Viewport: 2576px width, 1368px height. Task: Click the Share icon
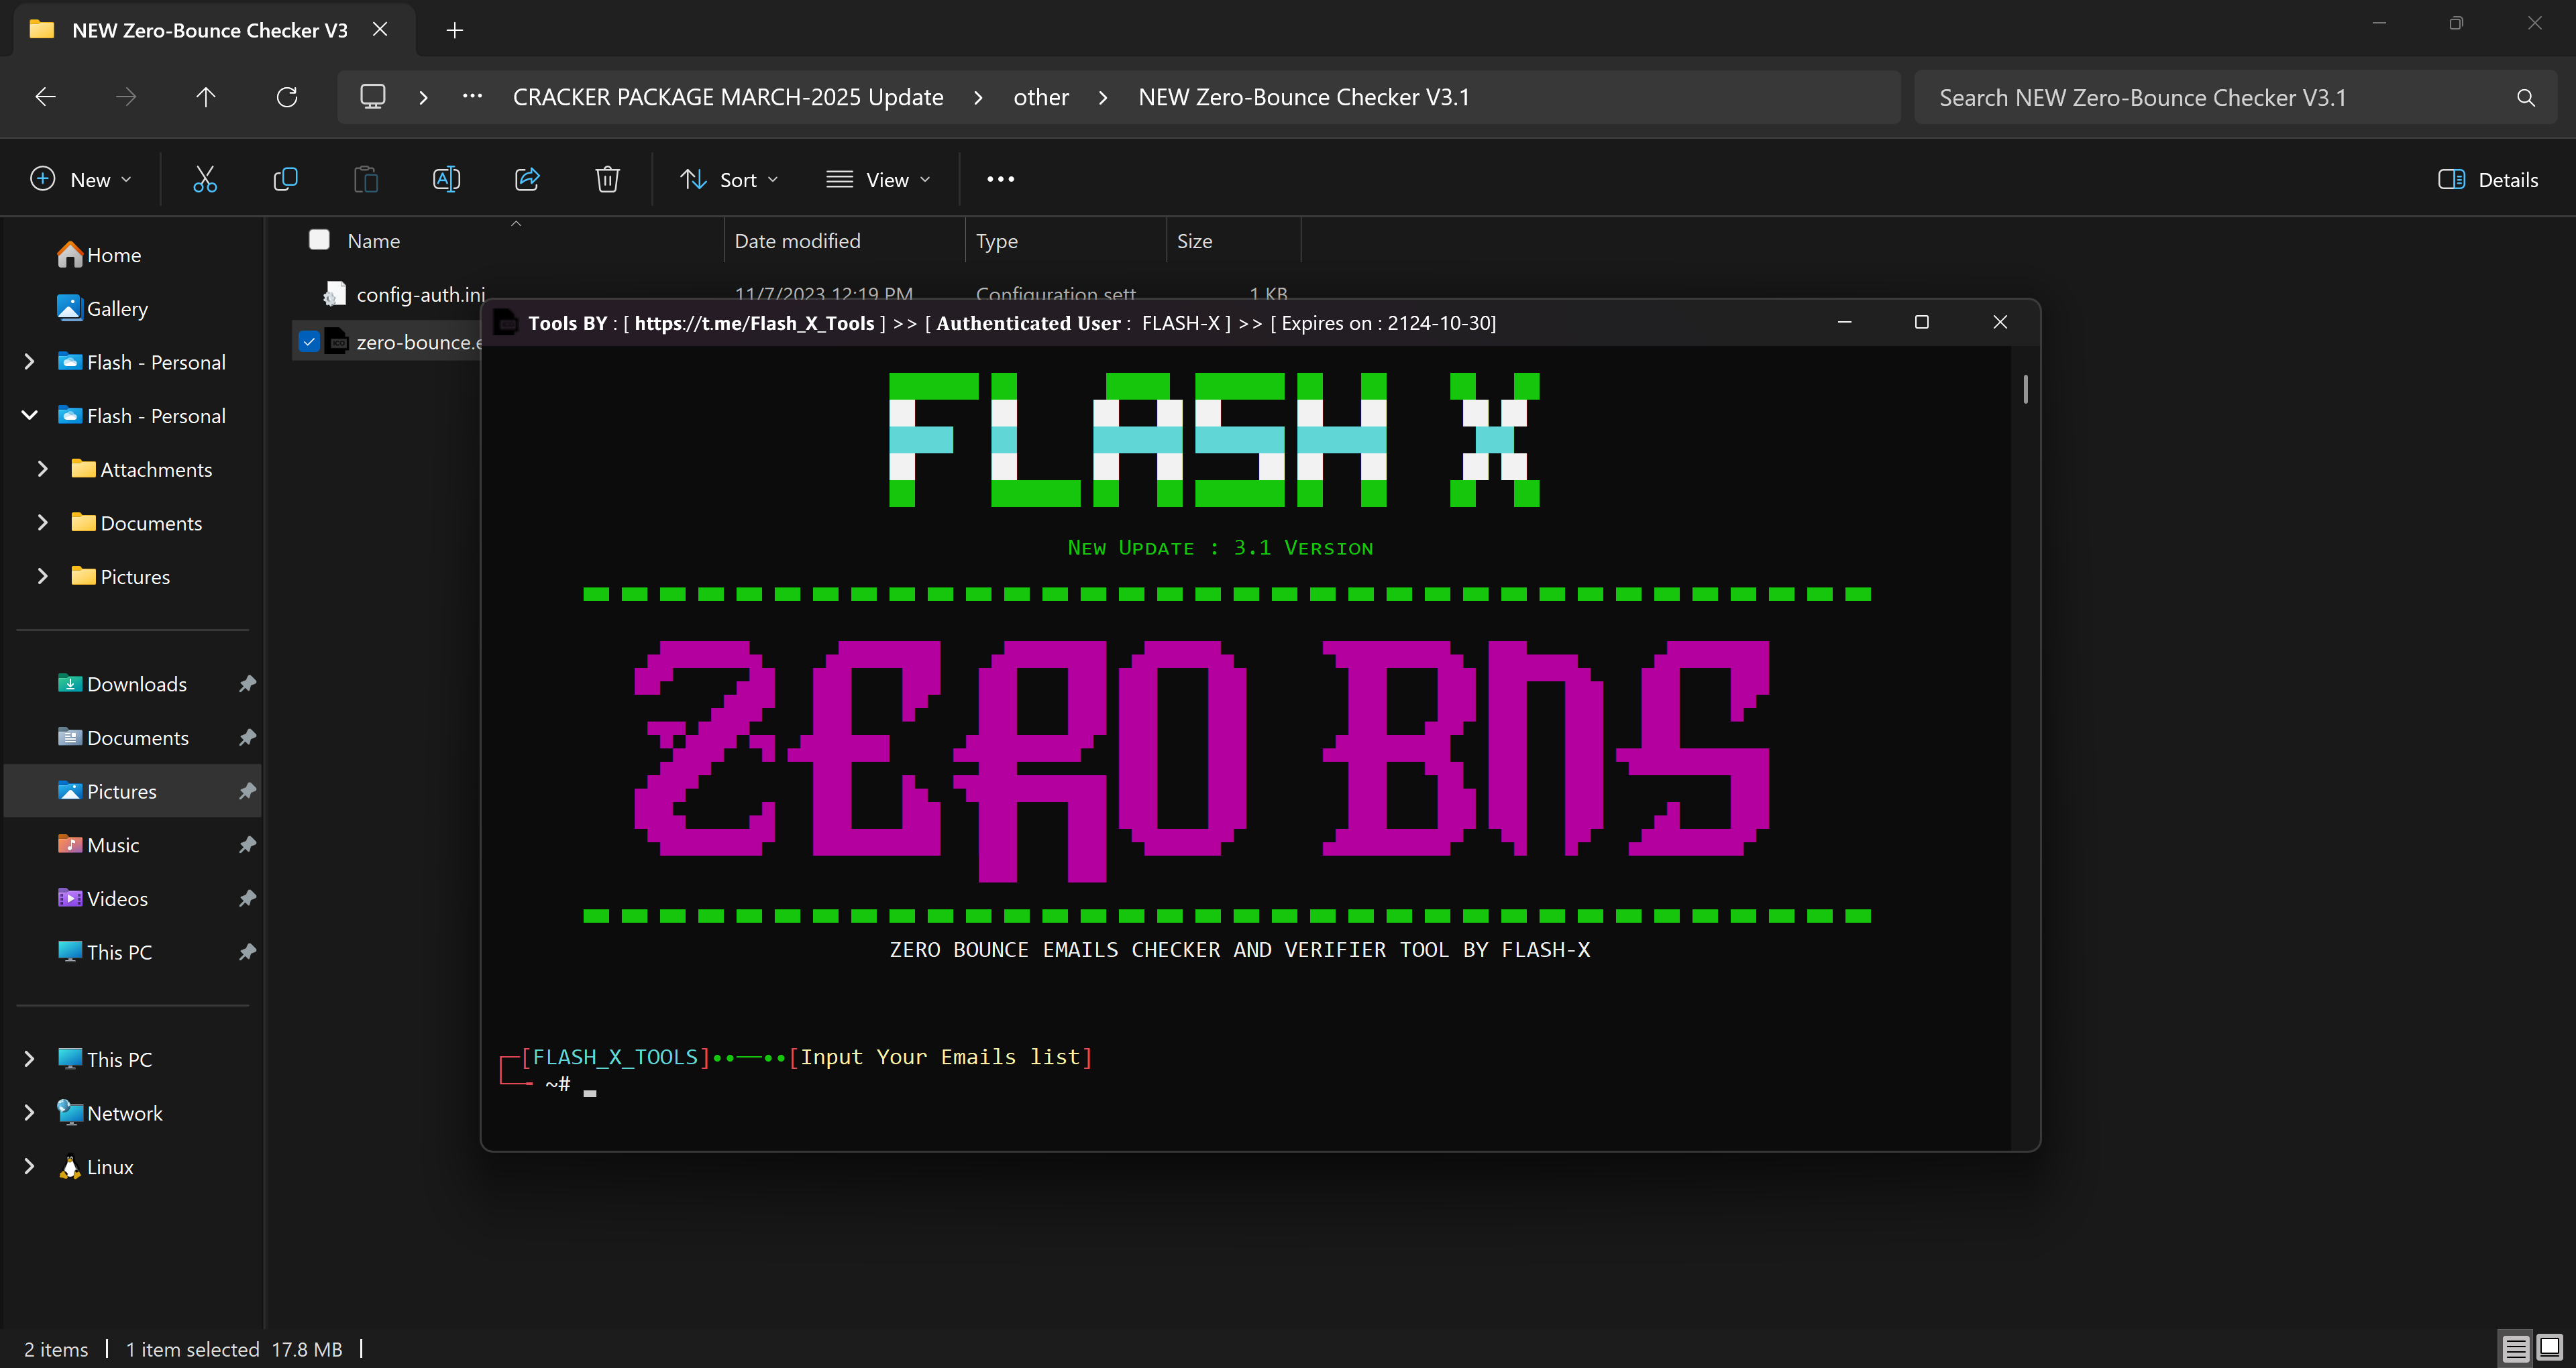pyautogui.click(x=527, y=179)
